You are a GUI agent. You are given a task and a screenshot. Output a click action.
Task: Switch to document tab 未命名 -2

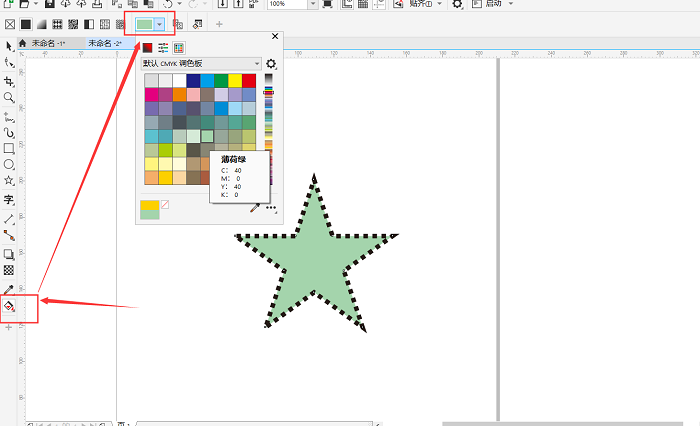(x=104, y=44)
